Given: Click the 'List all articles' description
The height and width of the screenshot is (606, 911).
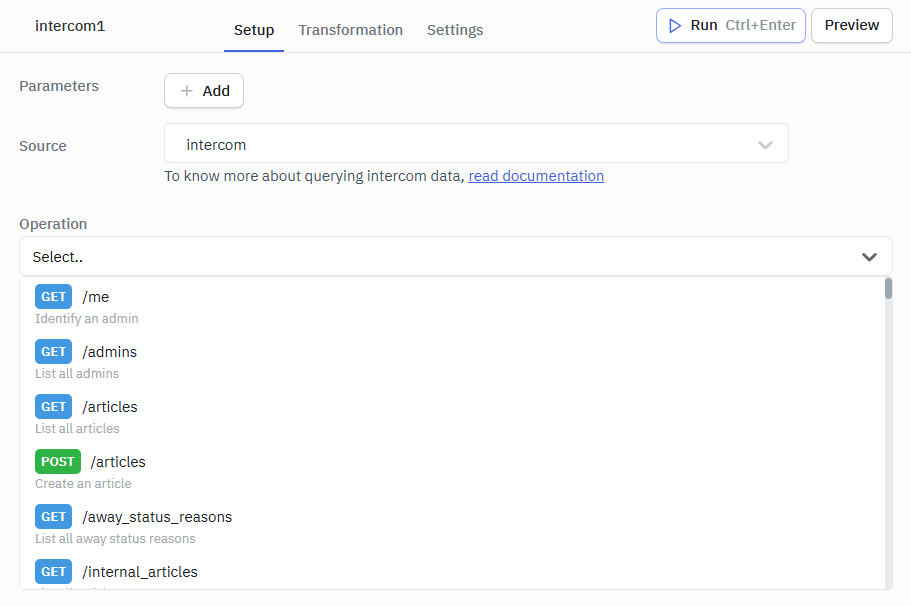Looking at the screenshot, I should coord(77,429).
